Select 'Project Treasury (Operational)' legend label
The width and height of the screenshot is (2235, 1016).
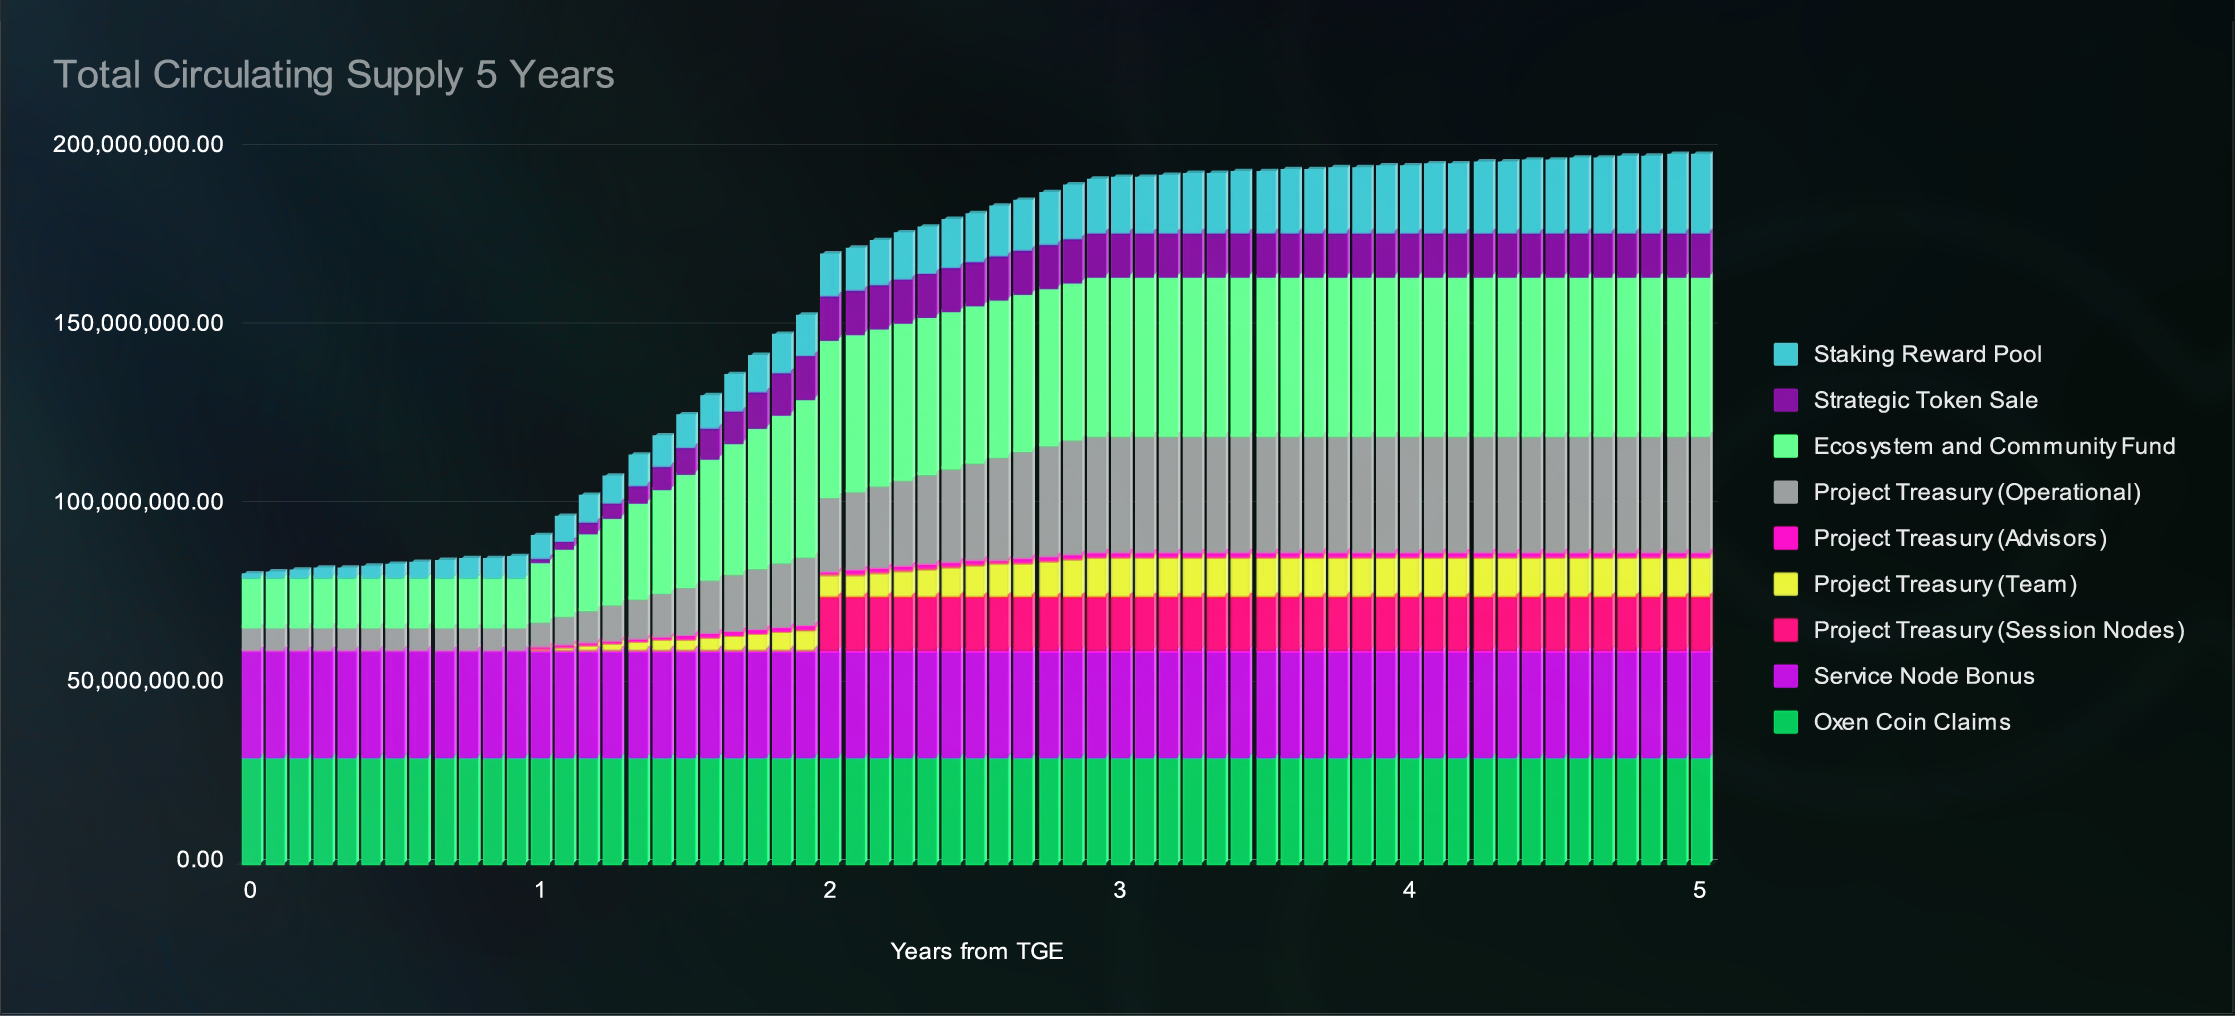point(1977,492)
